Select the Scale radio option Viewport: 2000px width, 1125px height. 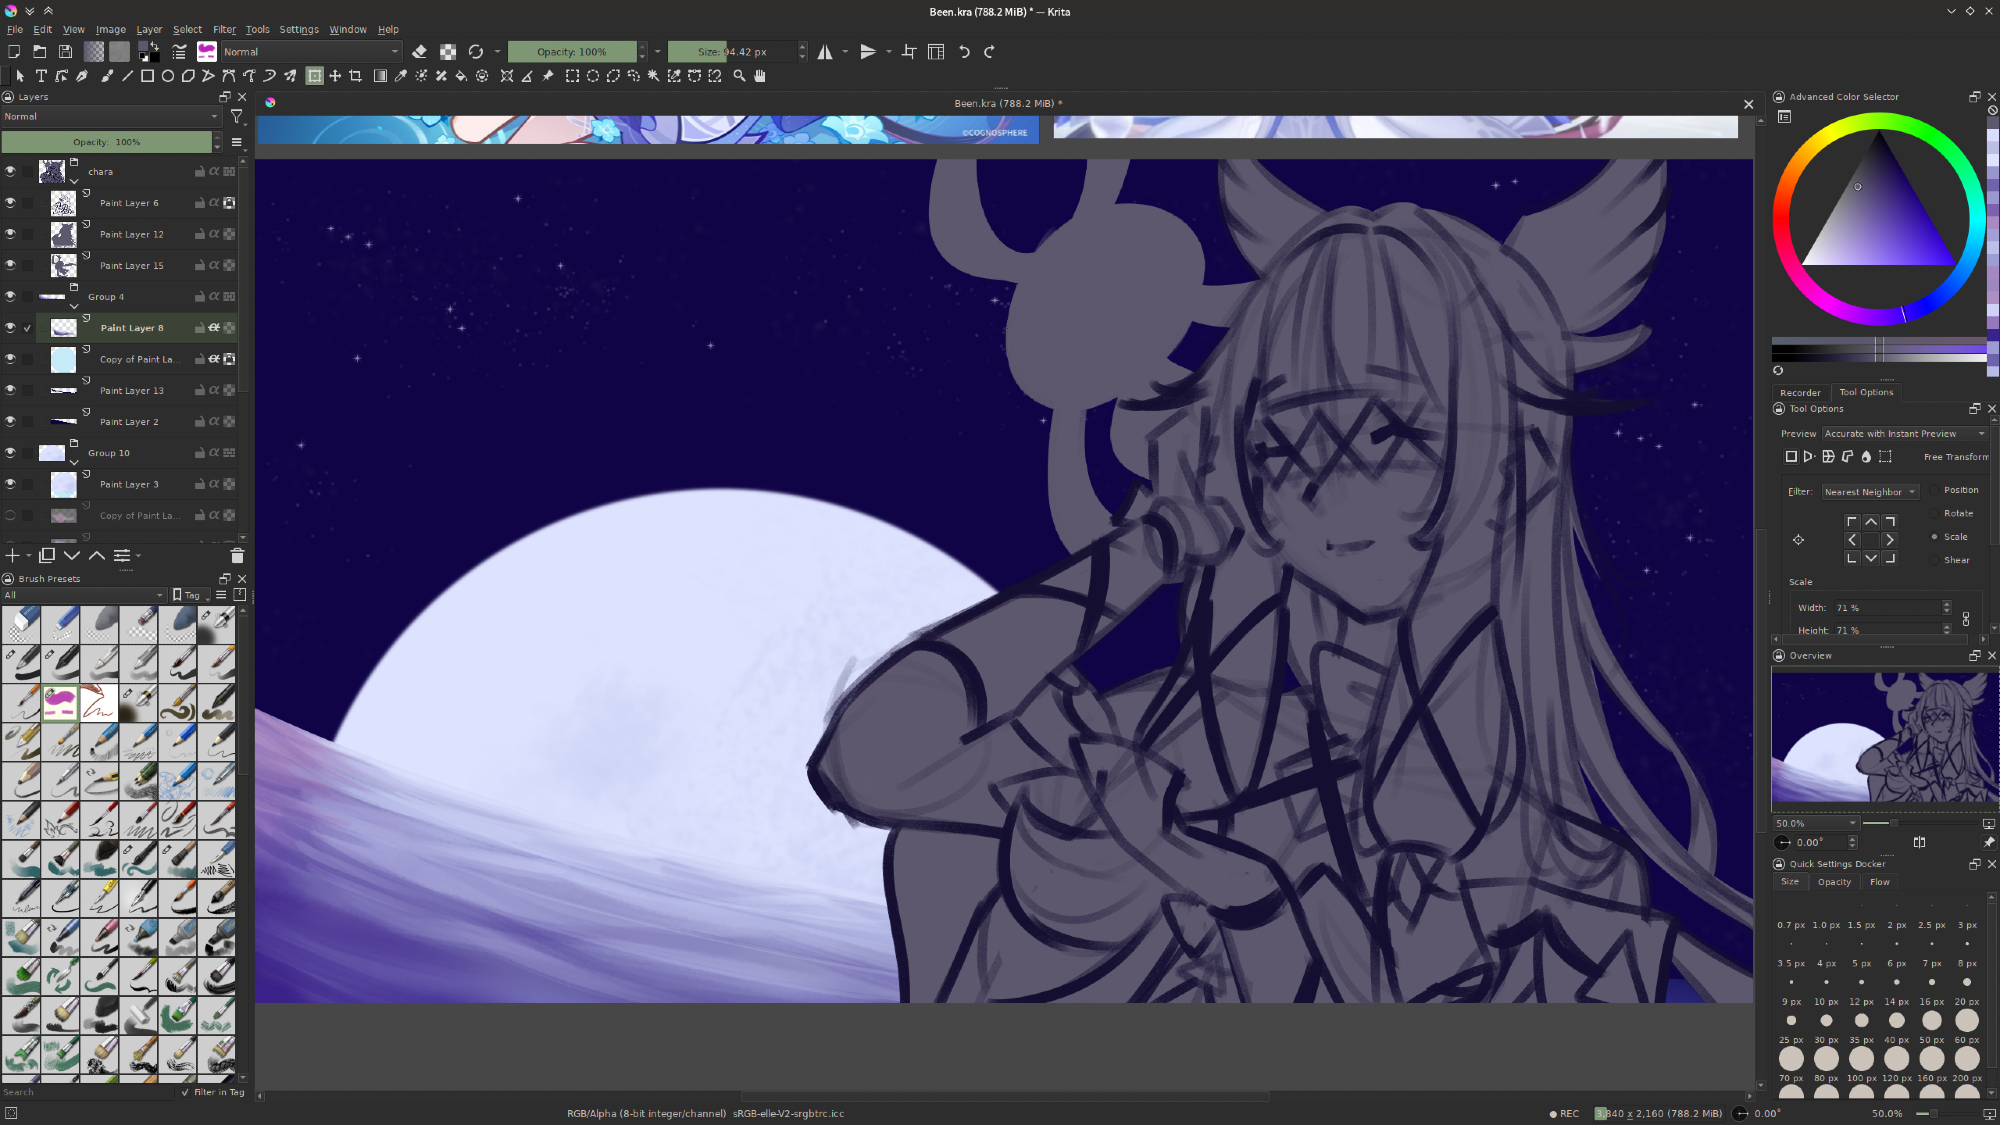1934,537
